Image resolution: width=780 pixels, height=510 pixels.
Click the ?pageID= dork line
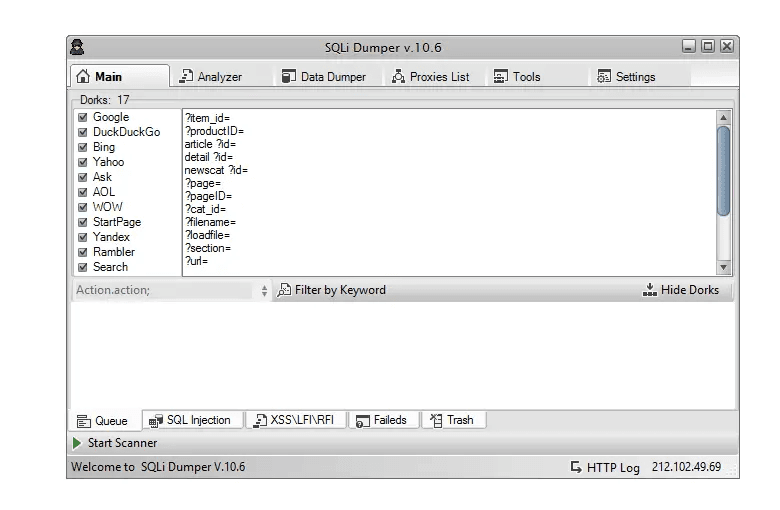[208, 196]
